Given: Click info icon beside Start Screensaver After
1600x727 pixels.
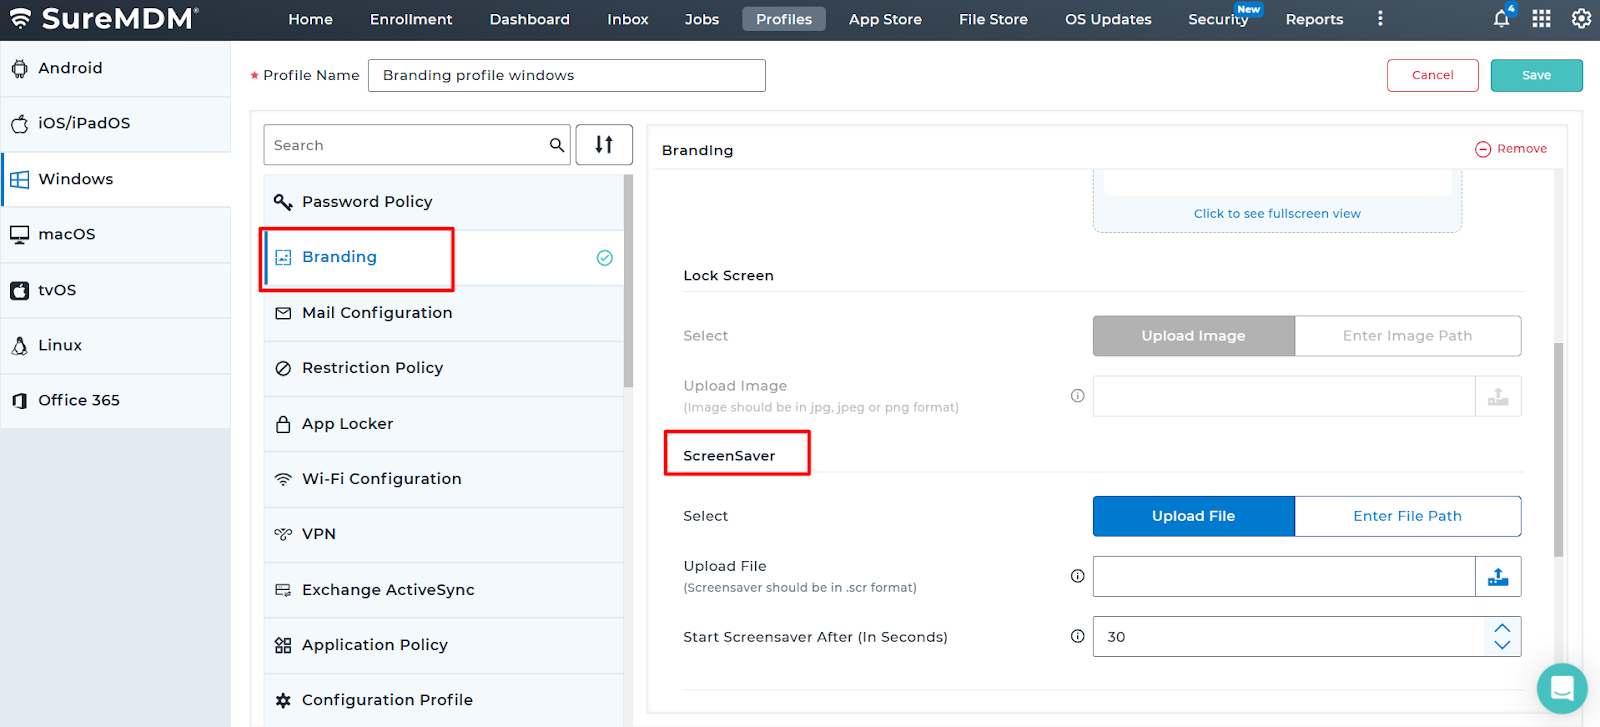Looking at the screenshot, I should coord(1077,636).
